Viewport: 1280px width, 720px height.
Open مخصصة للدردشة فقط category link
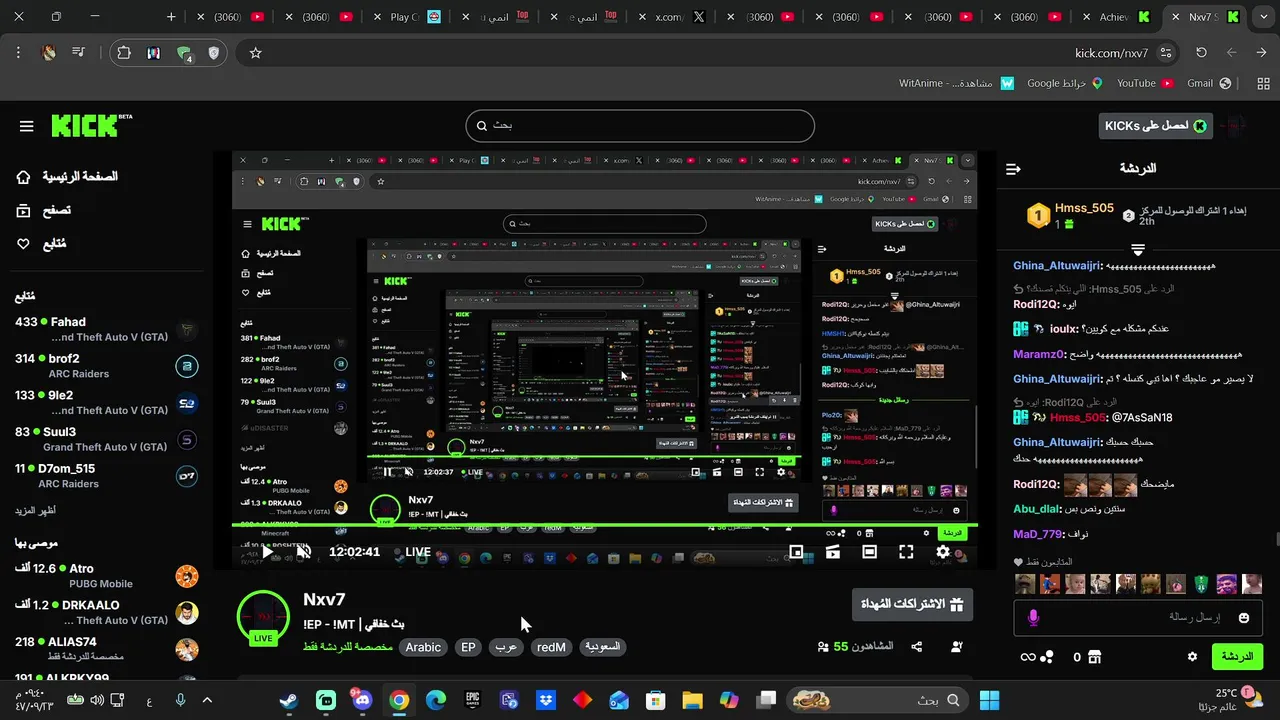pos(346,647)
